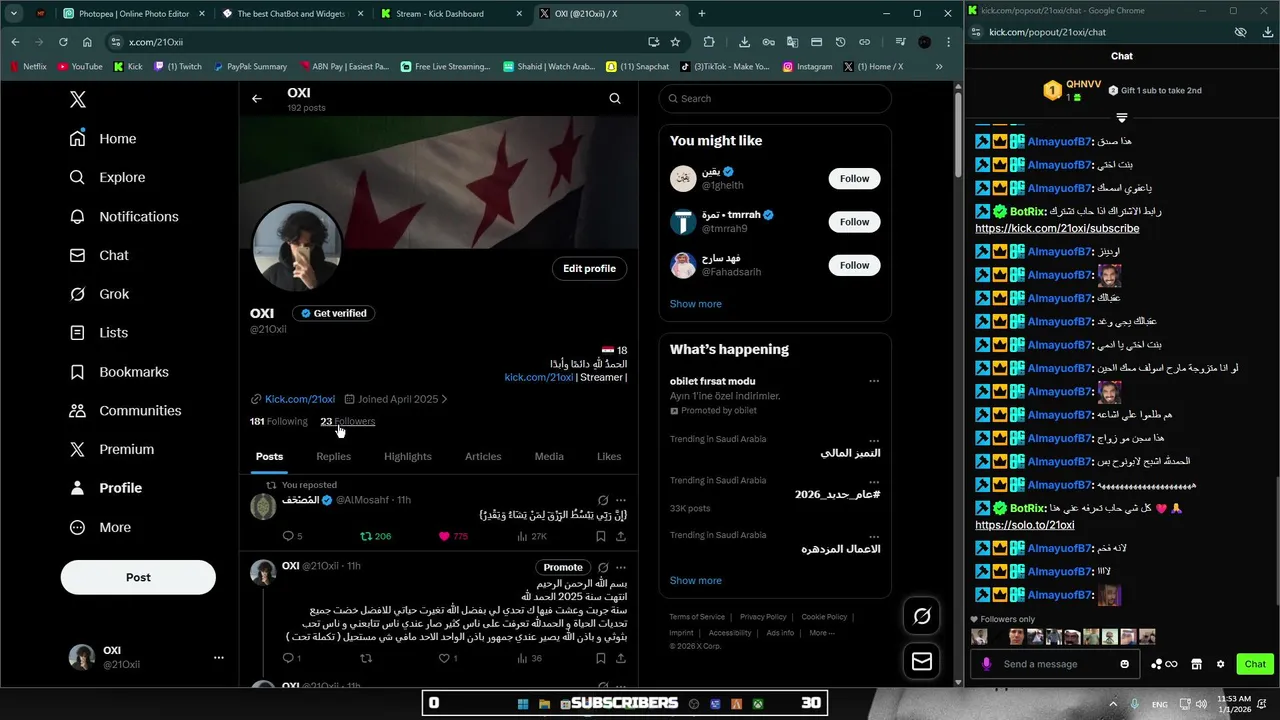
Task: Open Instagram bookmark in bookmarks bar
Action: [x=807, y=67]
